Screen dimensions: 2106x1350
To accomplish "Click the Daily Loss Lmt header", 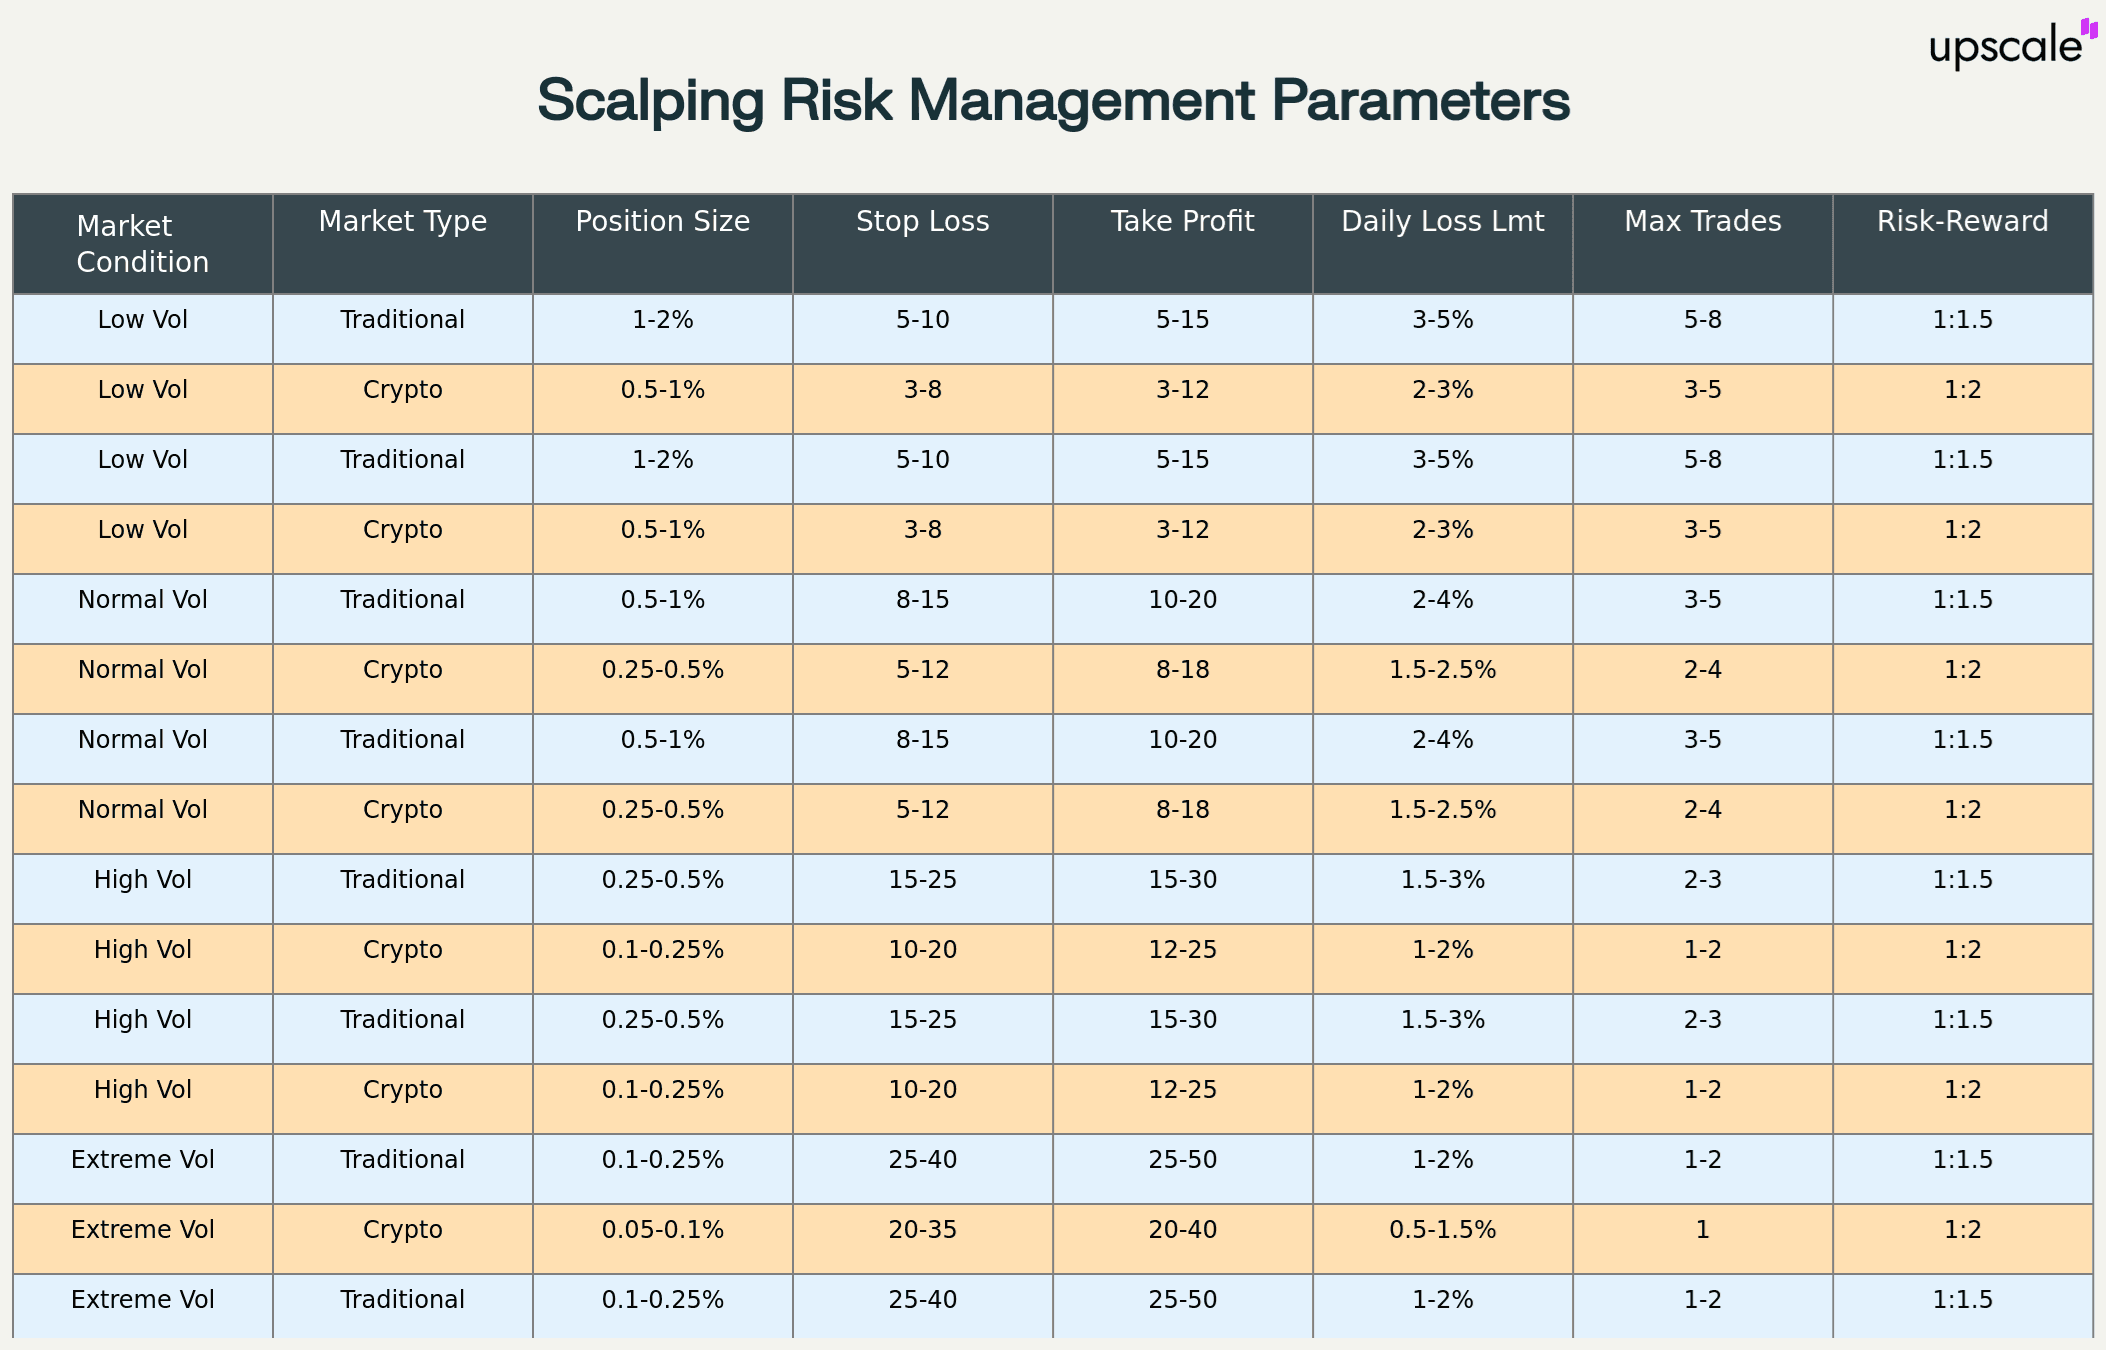I will (1443, 222).
